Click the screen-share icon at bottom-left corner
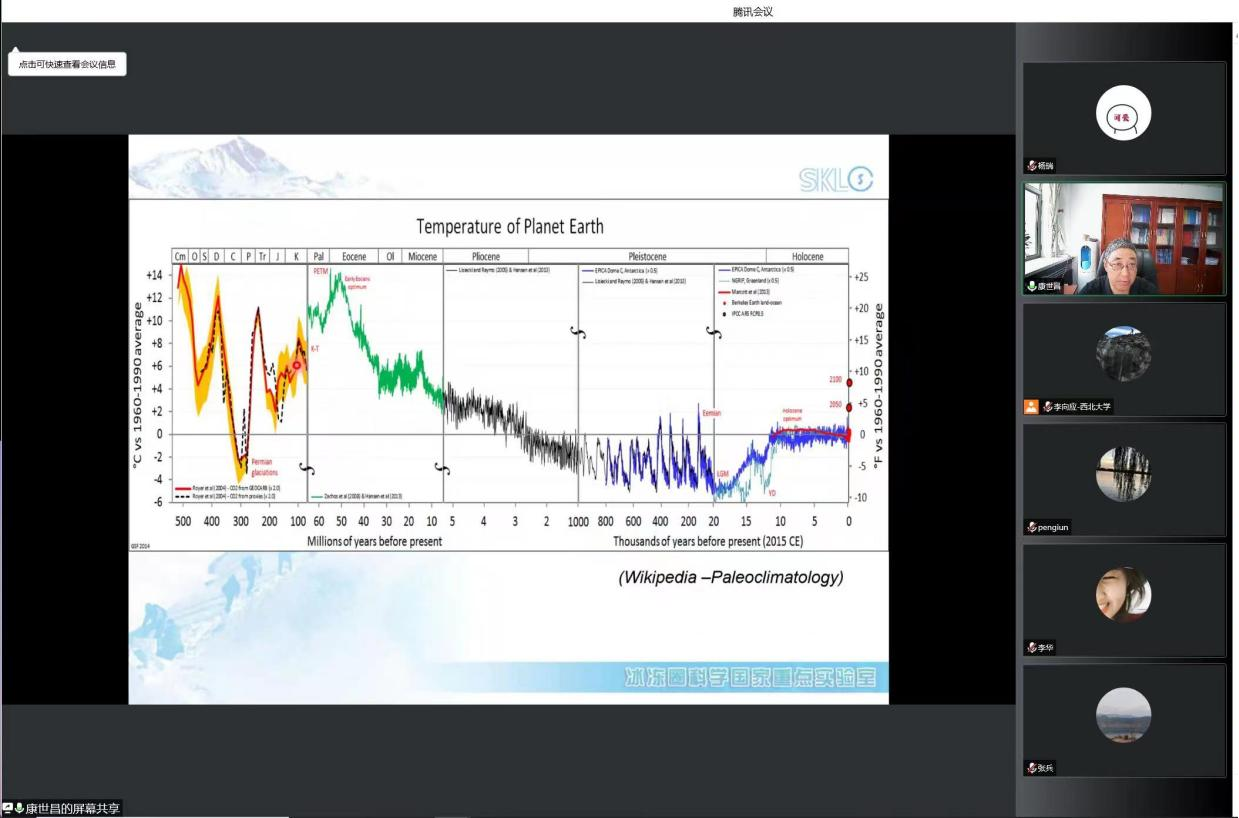Screen dimensions: 1239x818 8,808
